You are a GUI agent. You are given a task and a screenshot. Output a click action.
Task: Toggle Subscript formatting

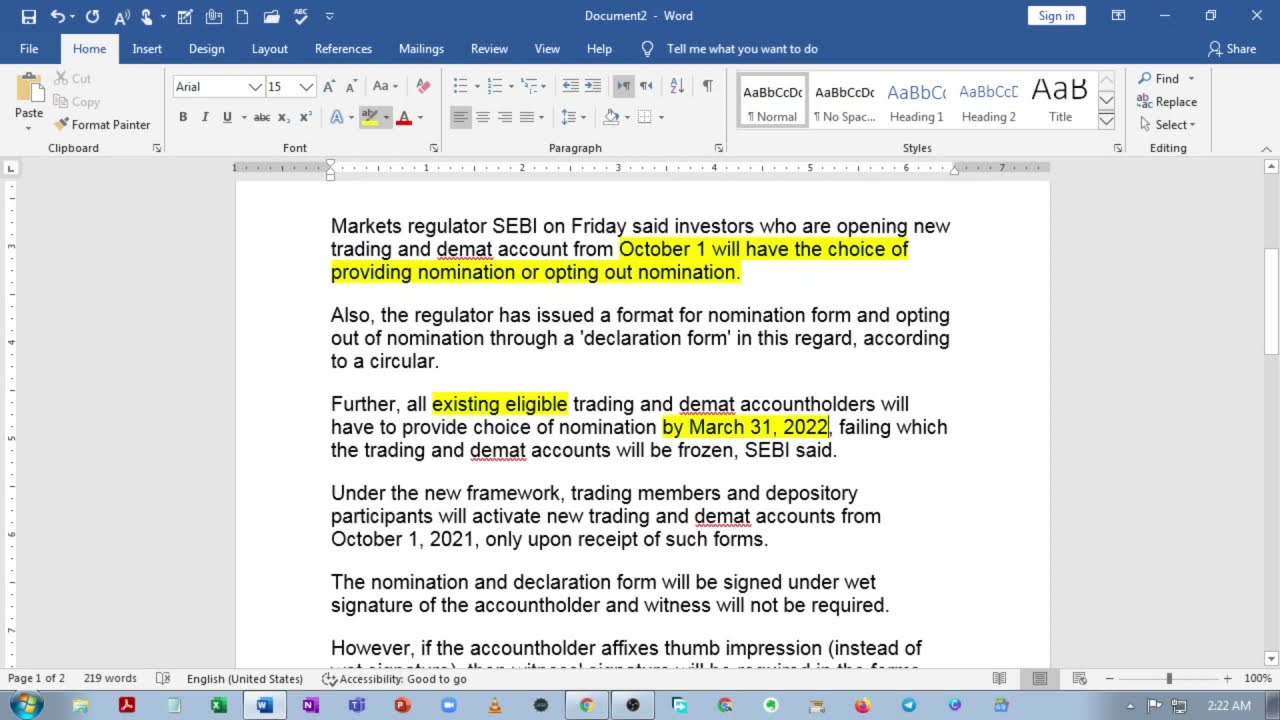pyautogui.click(x=284, y=117)
